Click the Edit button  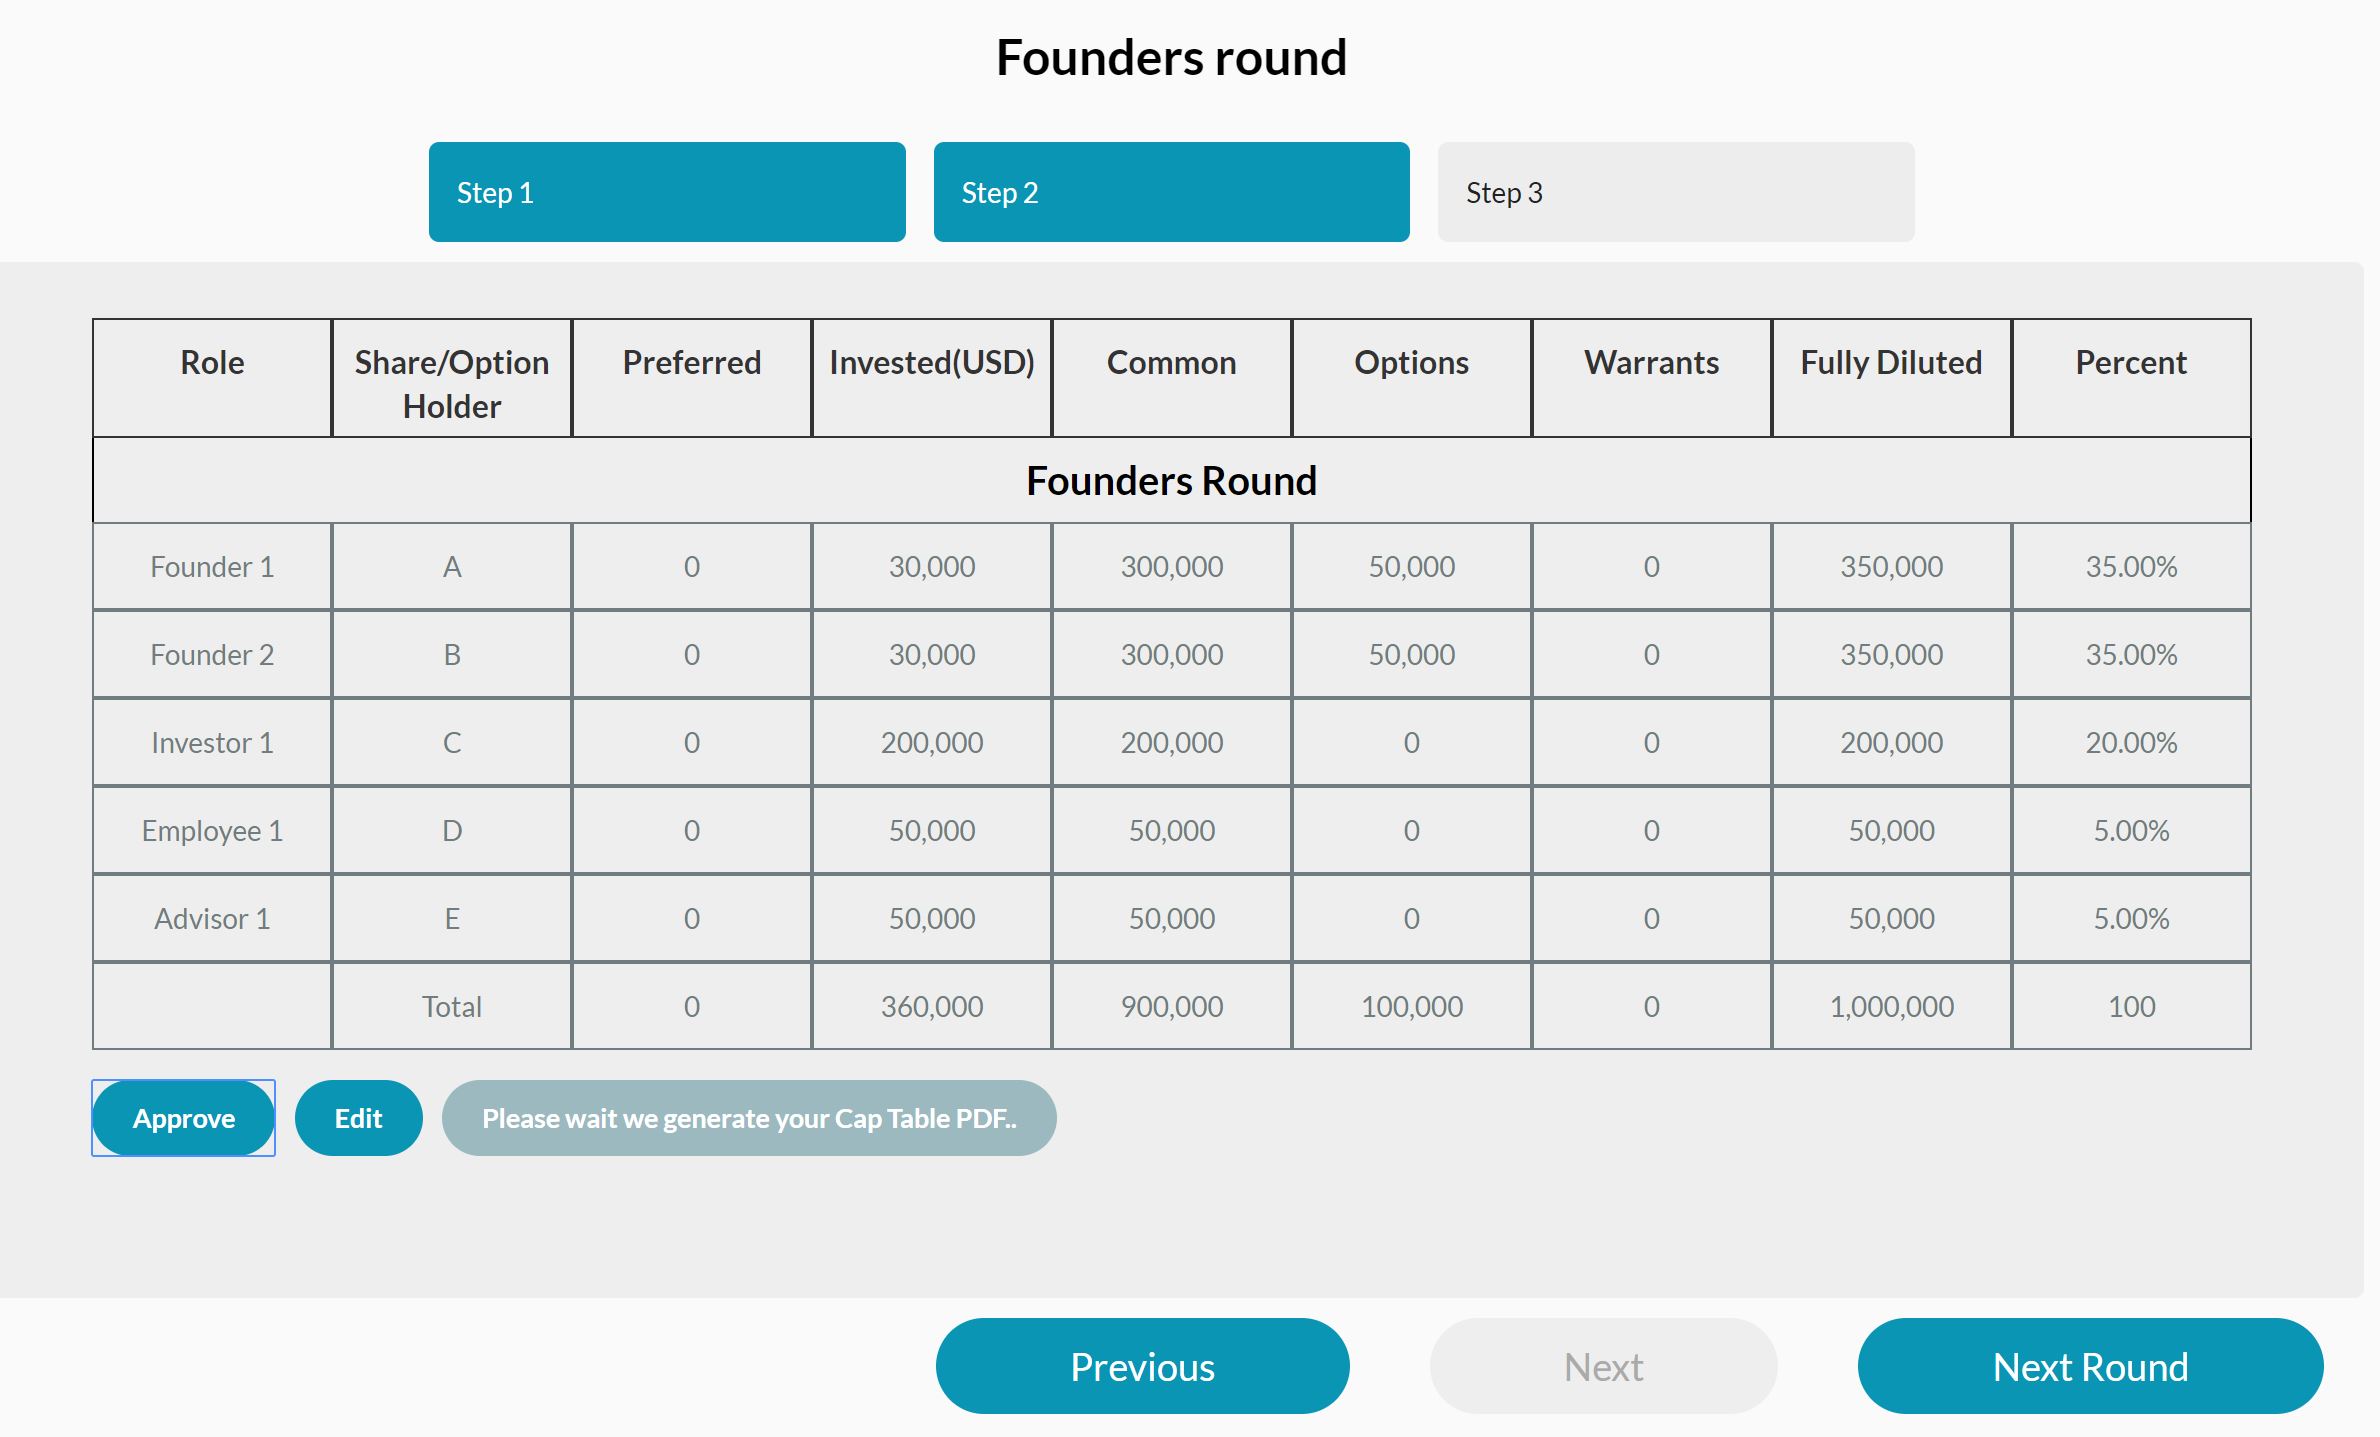point(358,1118)
